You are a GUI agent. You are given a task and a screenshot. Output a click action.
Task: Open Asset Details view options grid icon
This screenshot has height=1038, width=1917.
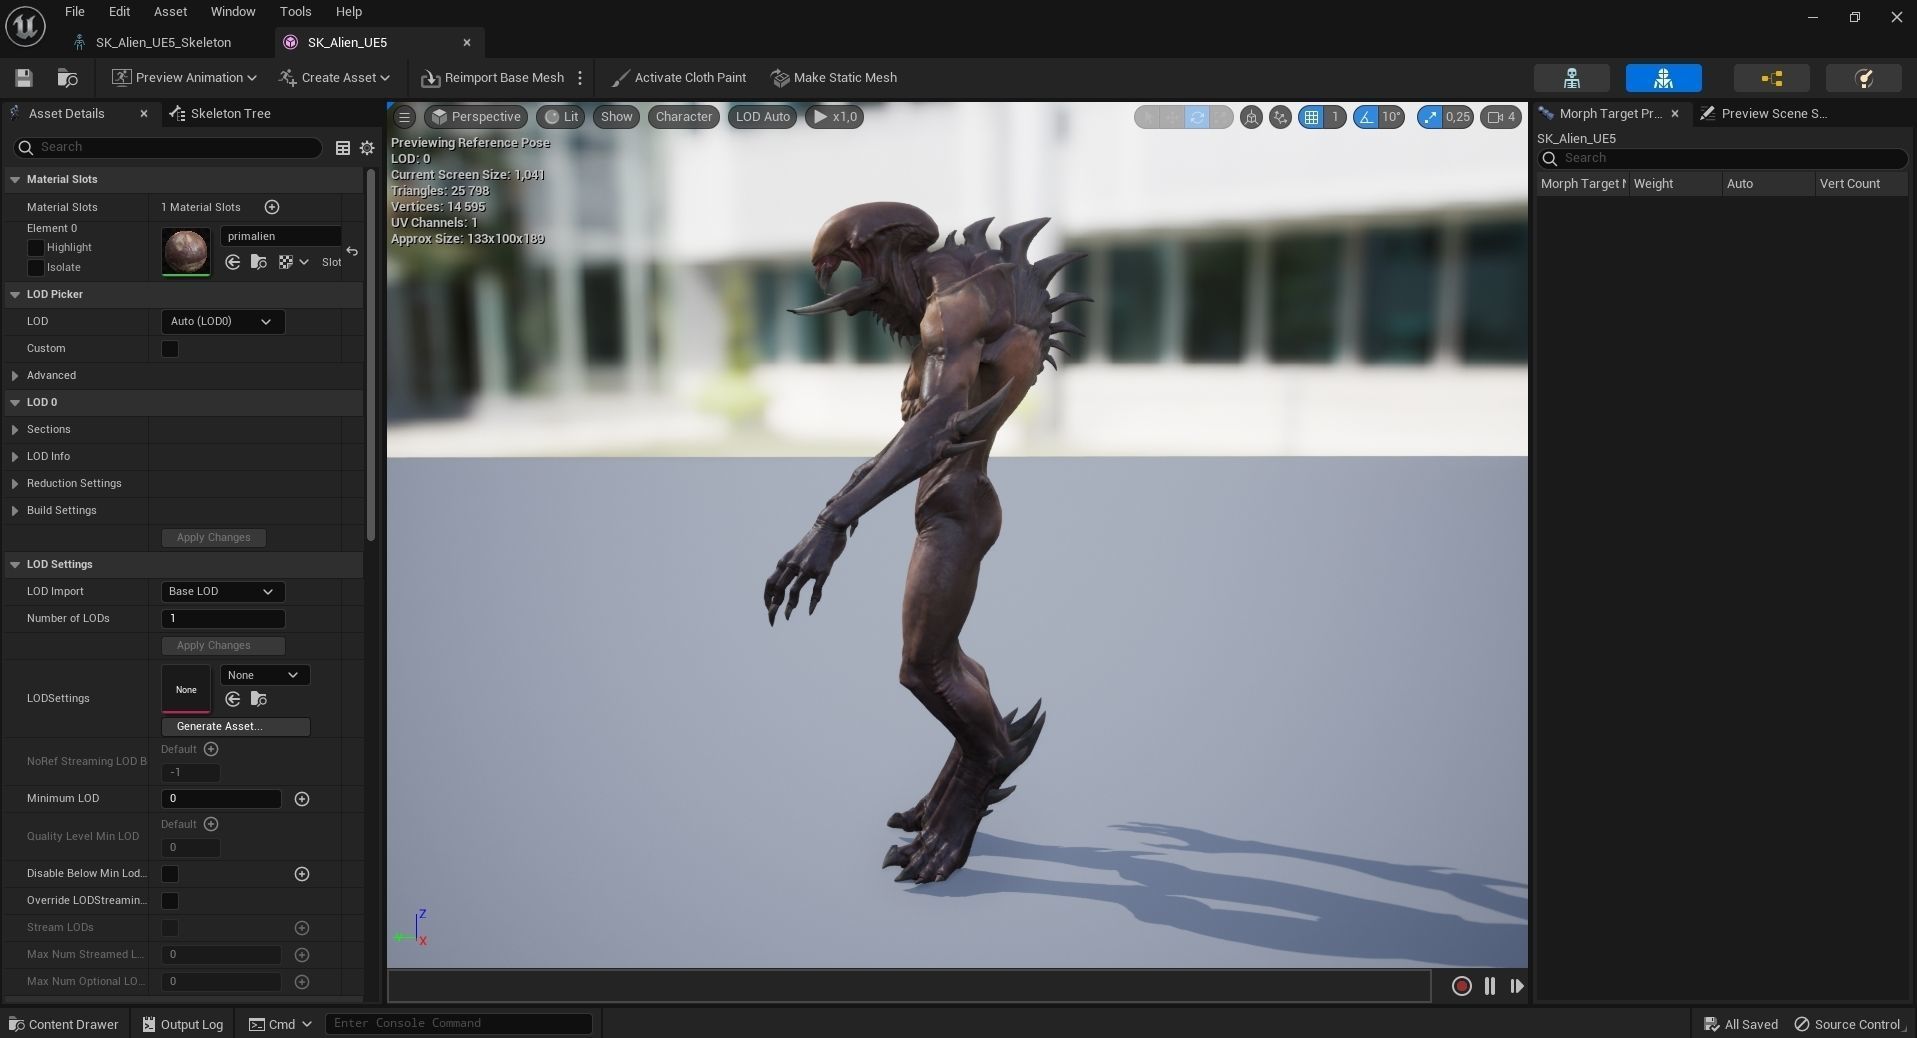(343, 148)
